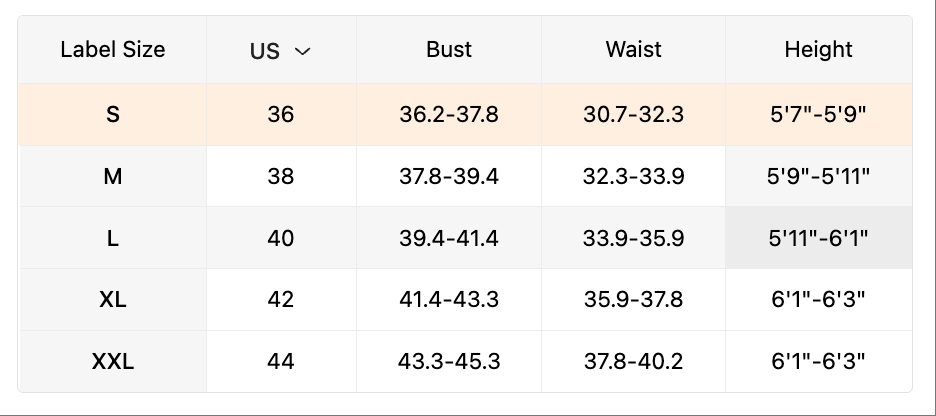Select the S label size row

tap(113, 114)
